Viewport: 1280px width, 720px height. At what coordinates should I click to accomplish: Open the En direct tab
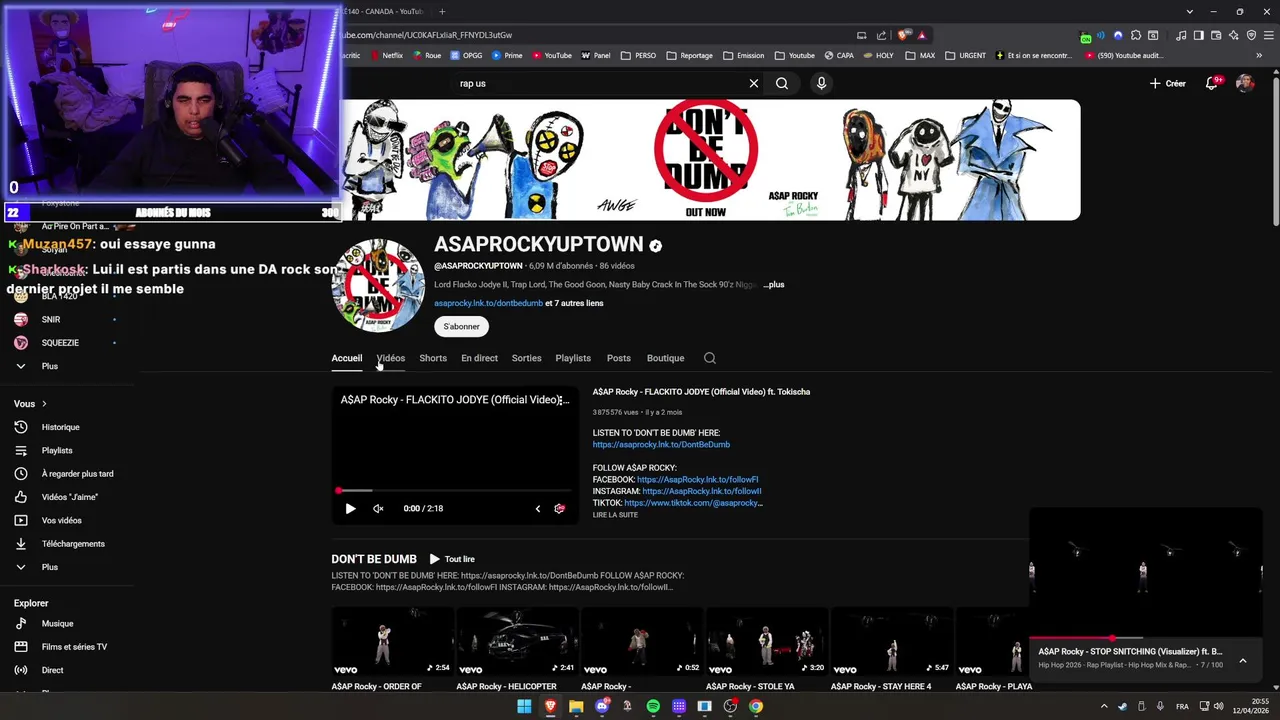click(479, 358)
